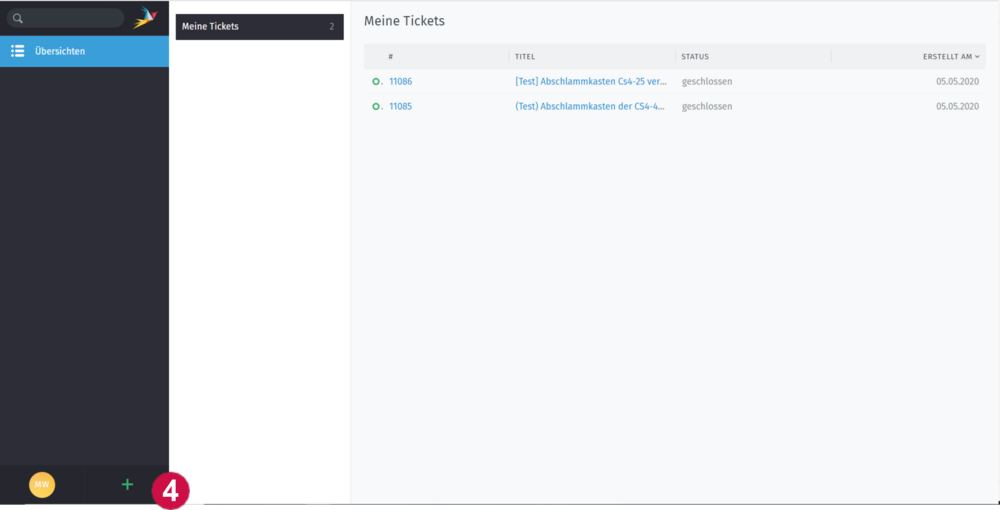
Task: Click the green status circle of ticket 11085
Action: (x=376, y=106)
